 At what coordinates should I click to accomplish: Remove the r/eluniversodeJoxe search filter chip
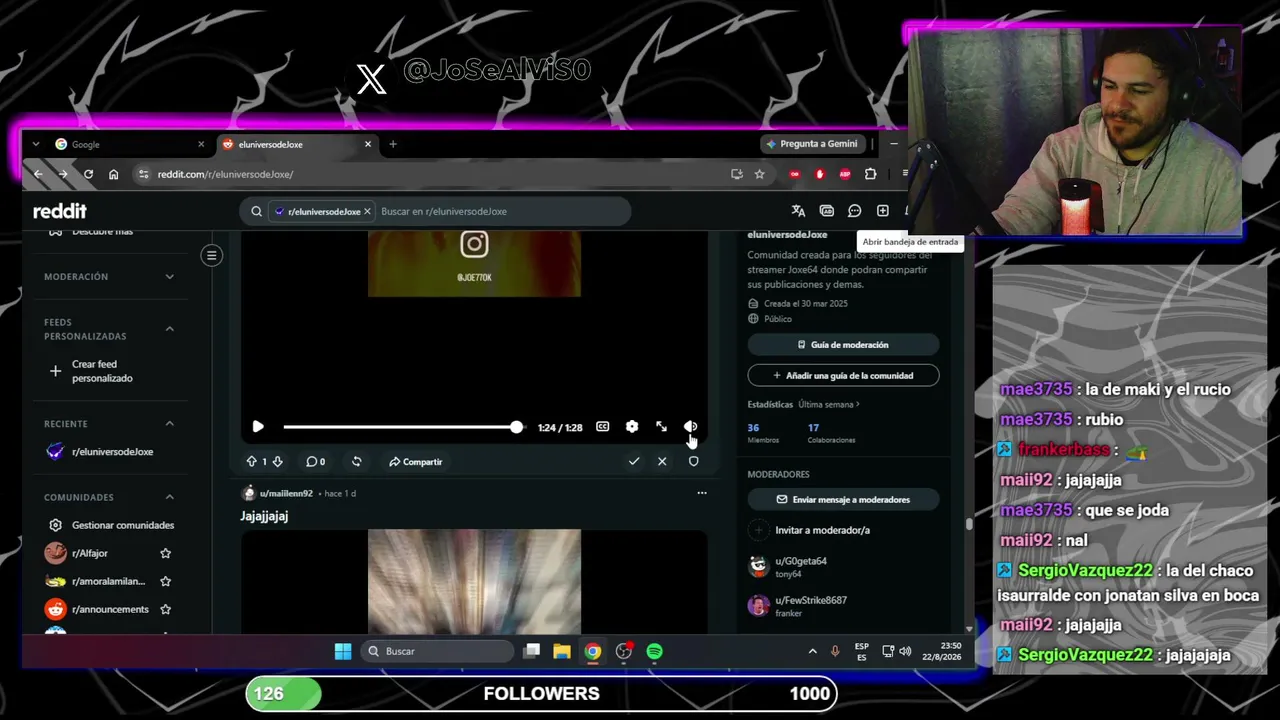(367, 212)
